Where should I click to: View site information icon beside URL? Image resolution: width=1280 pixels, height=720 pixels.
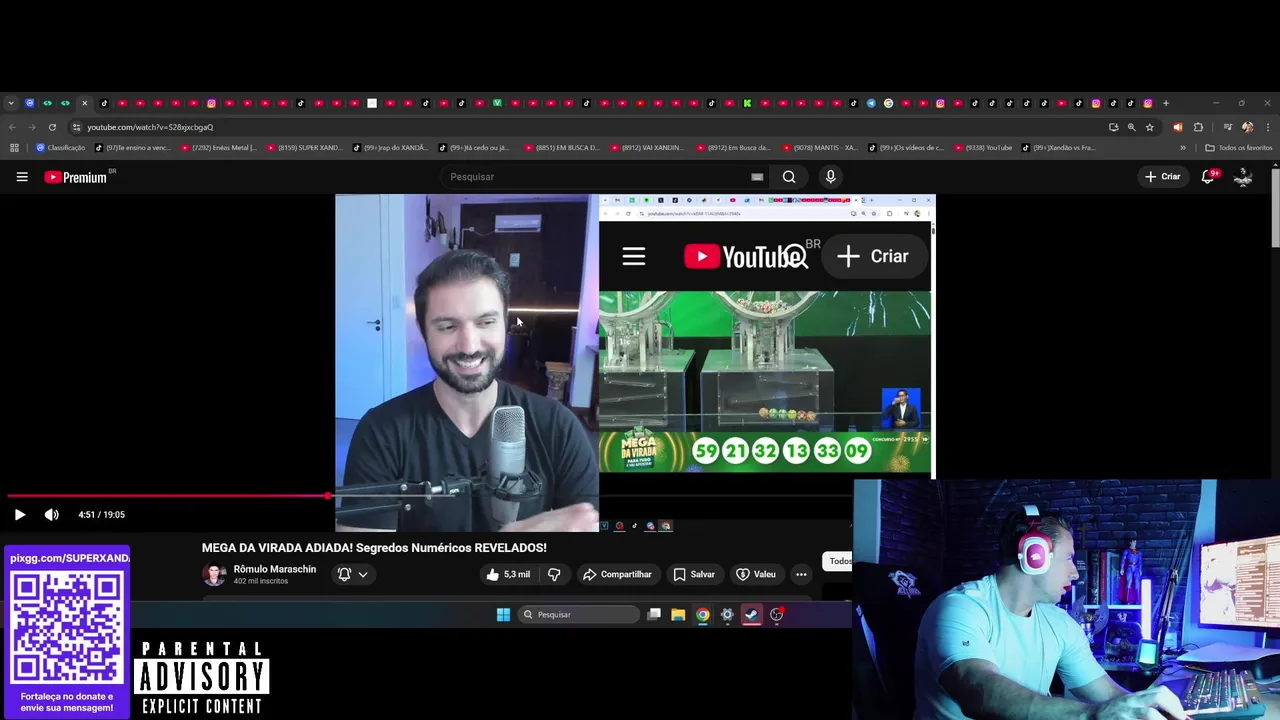[76, 127]
